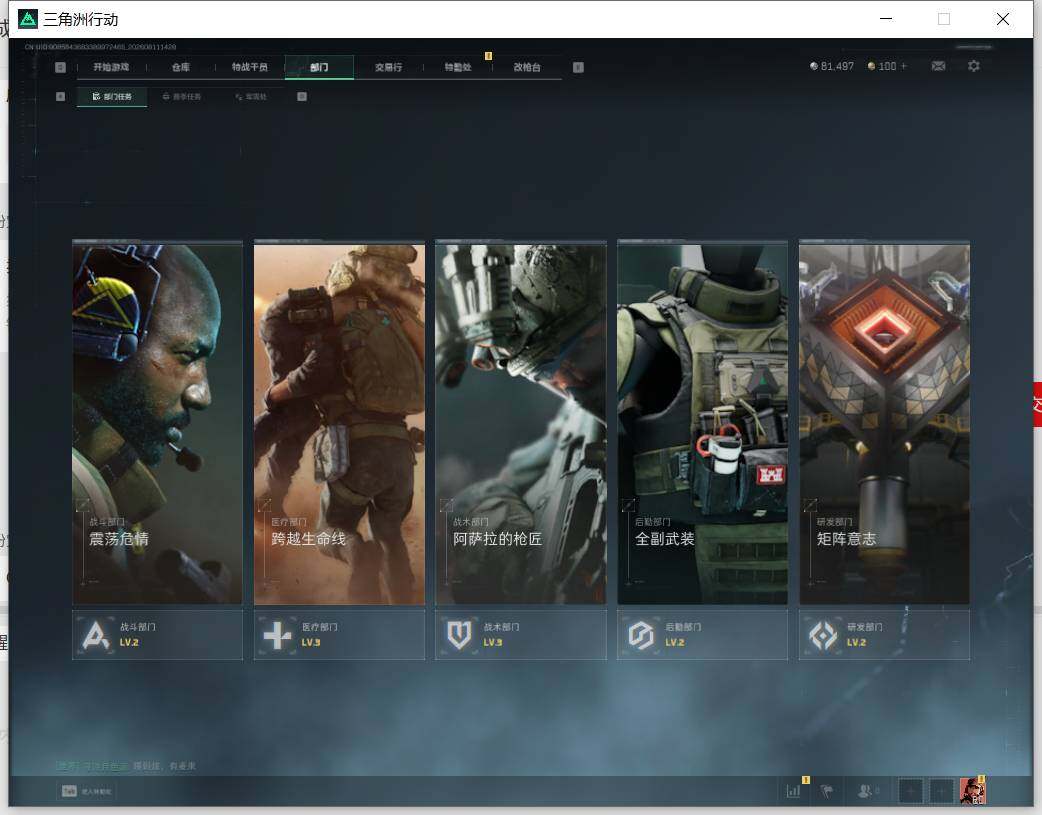Click expand icon on 阿萨拉的枪匠 card

tap(447, 505)
